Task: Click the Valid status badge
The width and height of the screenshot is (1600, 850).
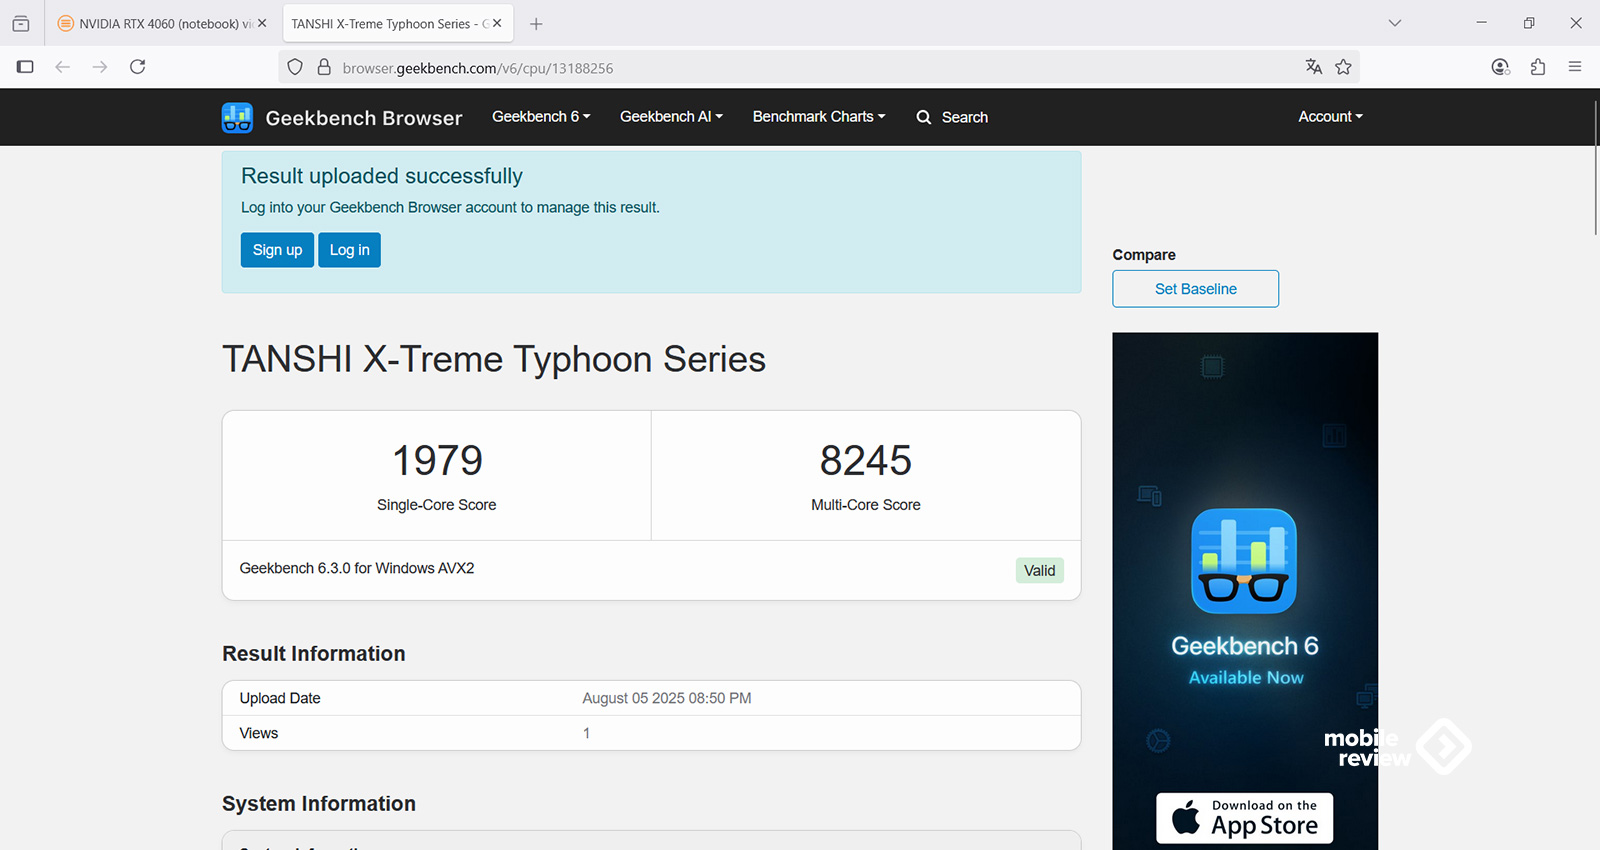Action: [x=1040, y=570]
